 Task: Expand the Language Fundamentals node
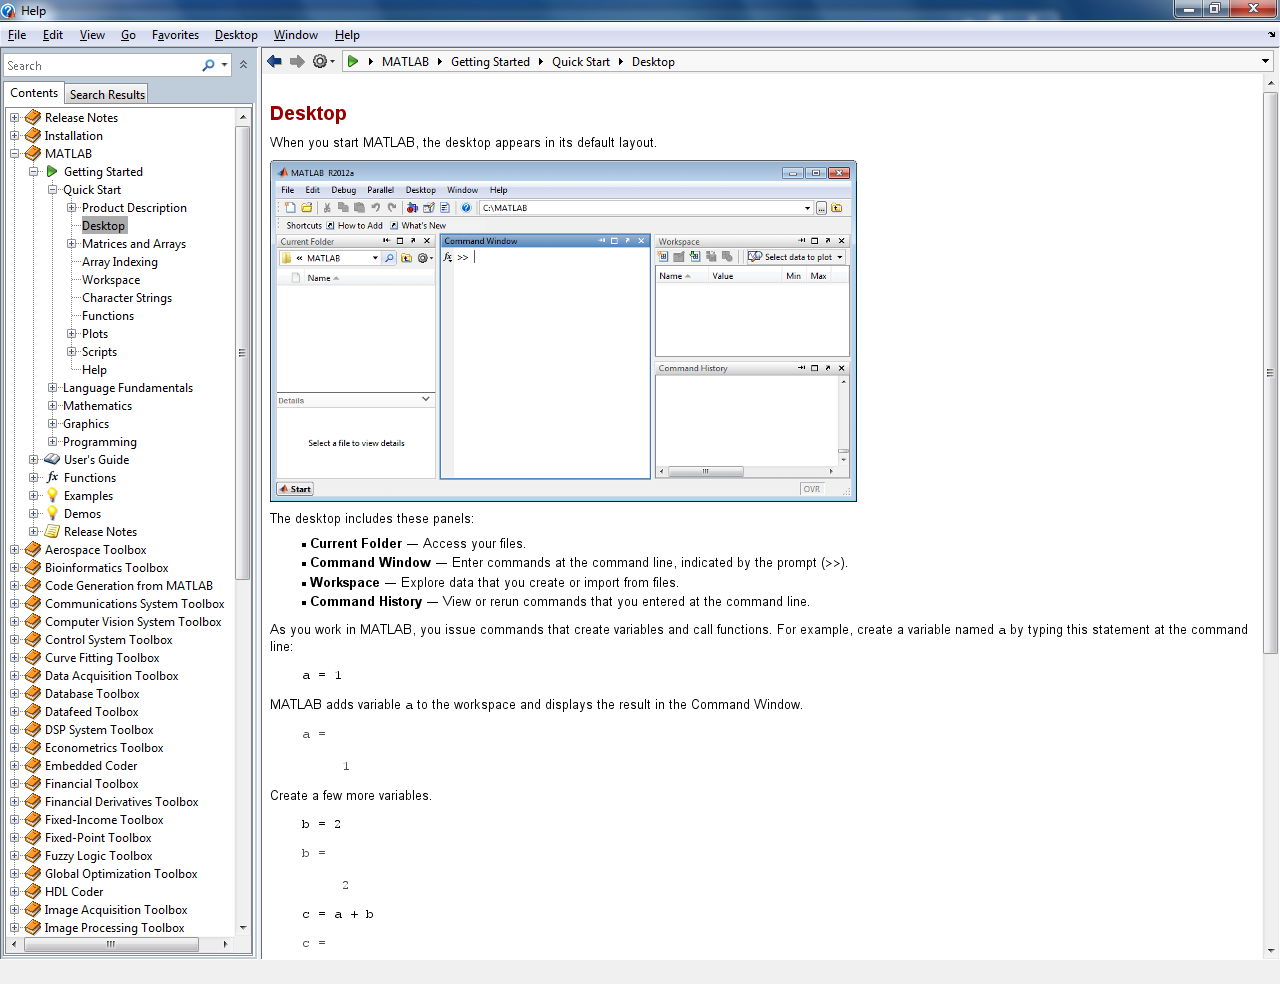click(53, 388)
